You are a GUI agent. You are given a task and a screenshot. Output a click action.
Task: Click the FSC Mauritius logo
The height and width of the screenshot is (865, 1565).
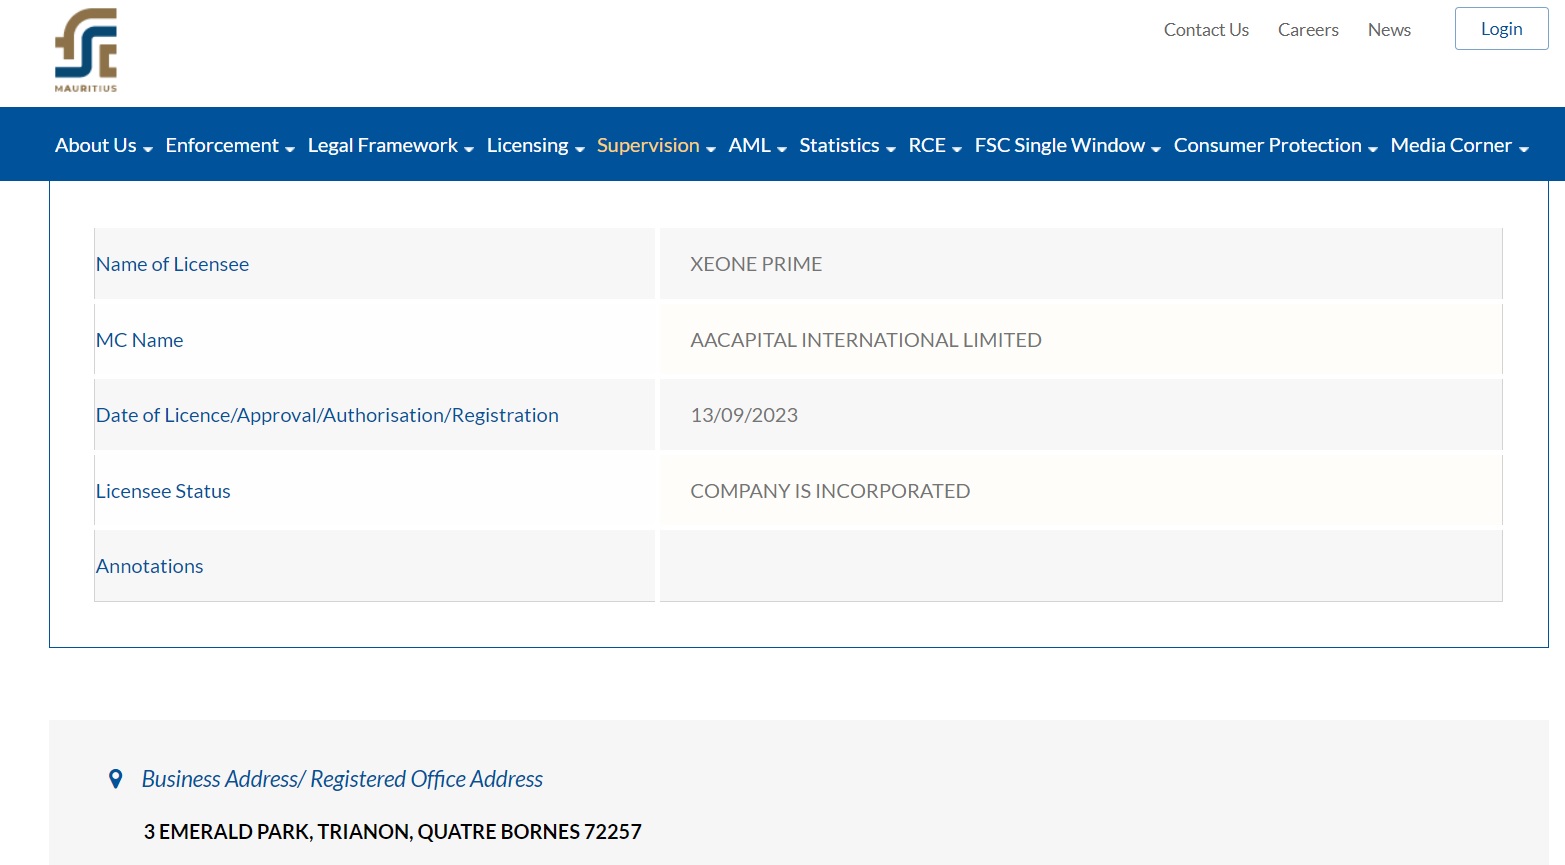click(86, 50)
